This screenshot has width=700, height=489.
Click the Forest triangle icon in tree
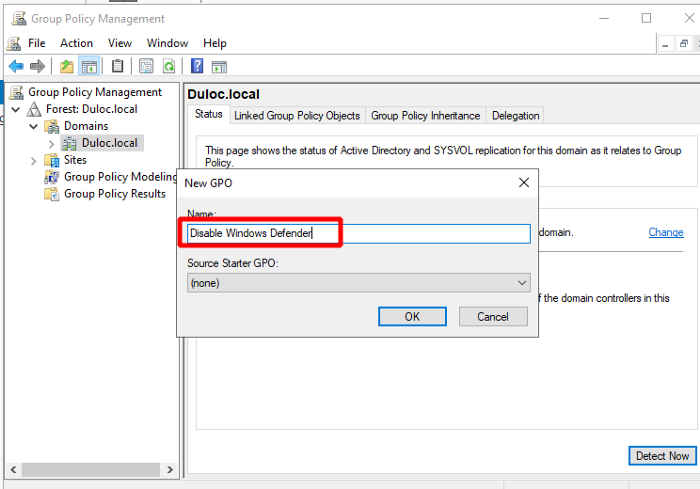click(x=34, y=109)
